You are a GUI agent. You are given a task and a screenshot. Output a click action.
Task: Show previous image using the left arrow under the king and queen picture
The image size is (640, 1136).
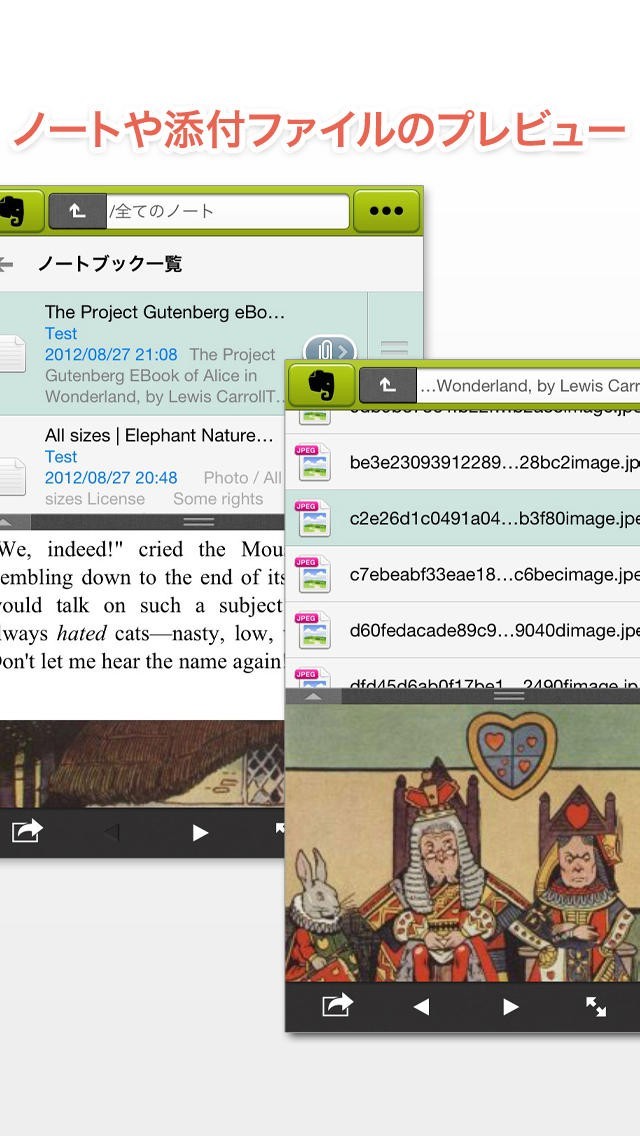421,1007
